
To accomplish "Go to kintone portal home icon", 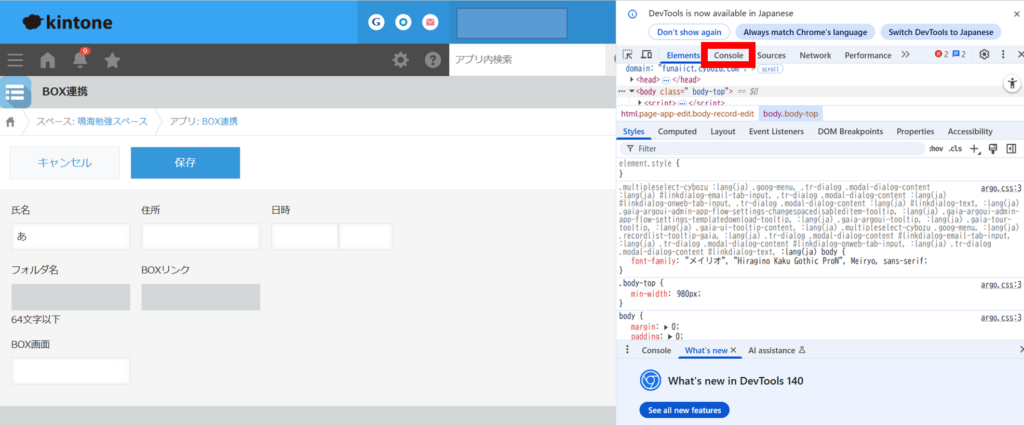I will 47,60.
